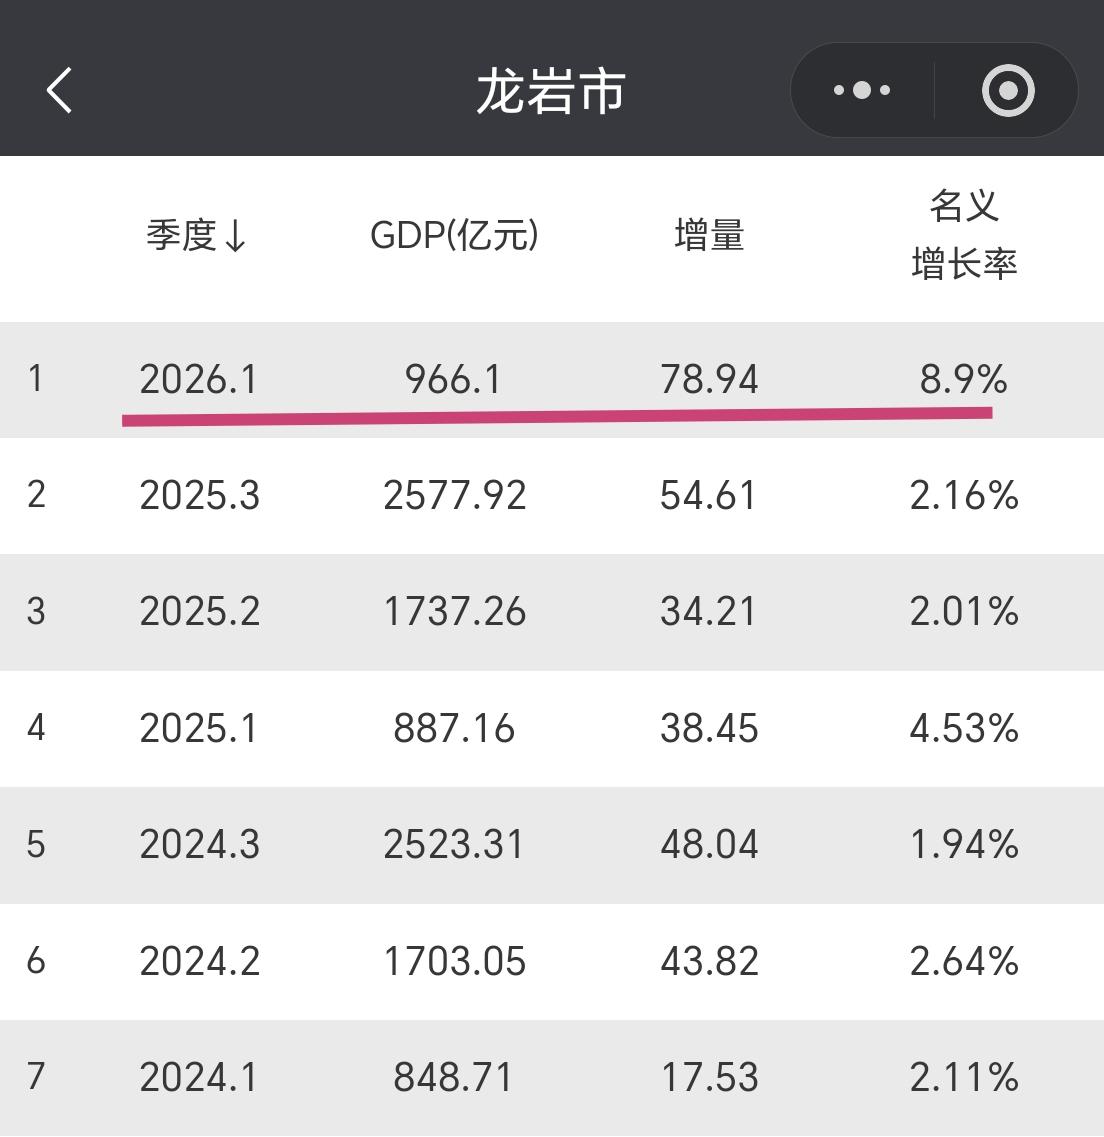Toggle sort order on the 季度 column
This screenshot has width=1104, height=1137.
[199, 237]
